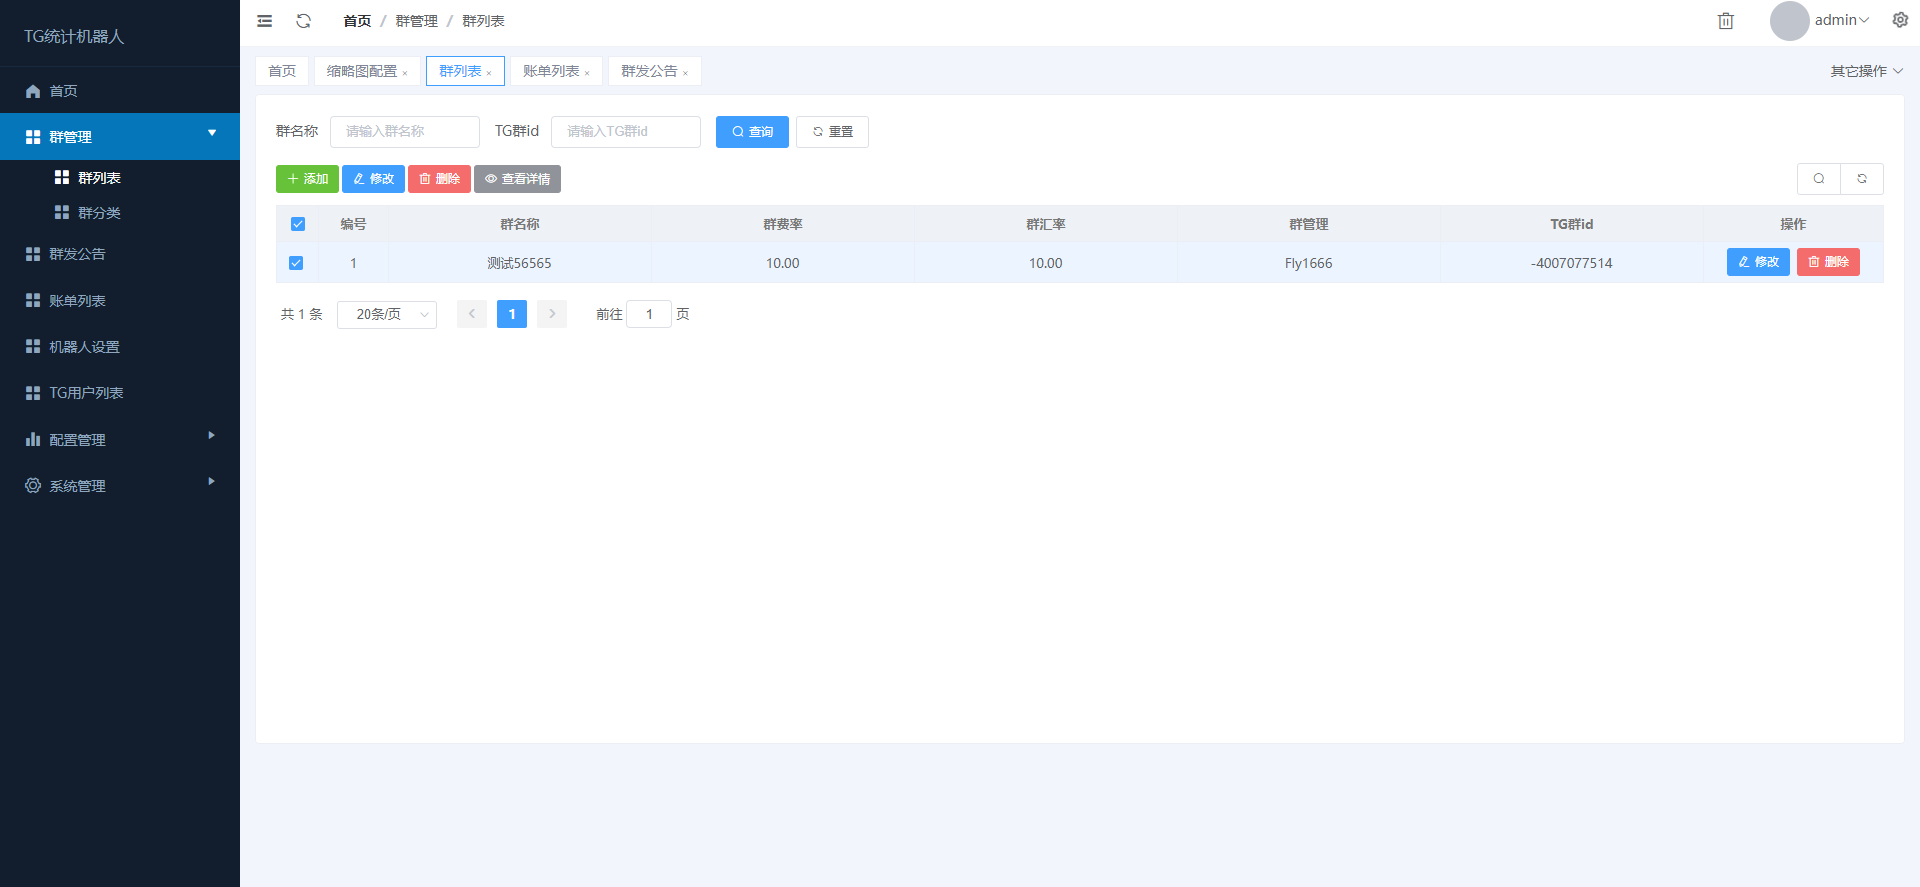The width and height of the screenshot is (1920, 887).
Task: Delete the 测试56565 row with 删除
Action: click(x=1828, y=262)
